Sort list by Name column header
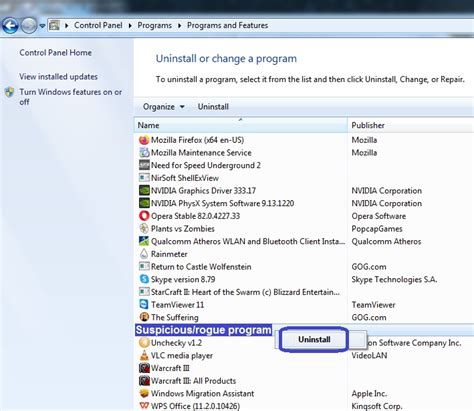 click(x=240, y=125)
